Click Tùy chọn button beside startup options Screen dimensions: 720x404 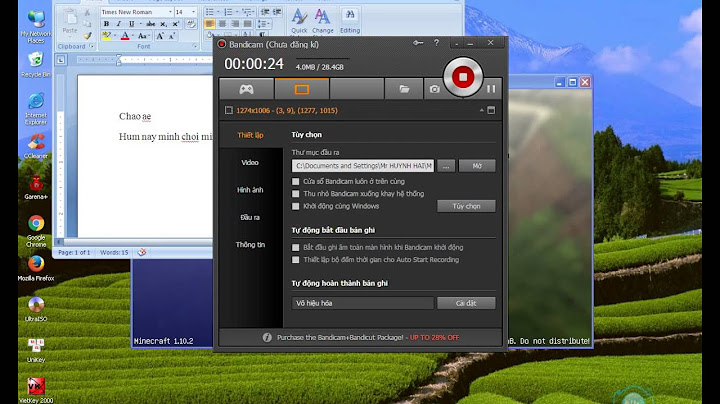466,206
